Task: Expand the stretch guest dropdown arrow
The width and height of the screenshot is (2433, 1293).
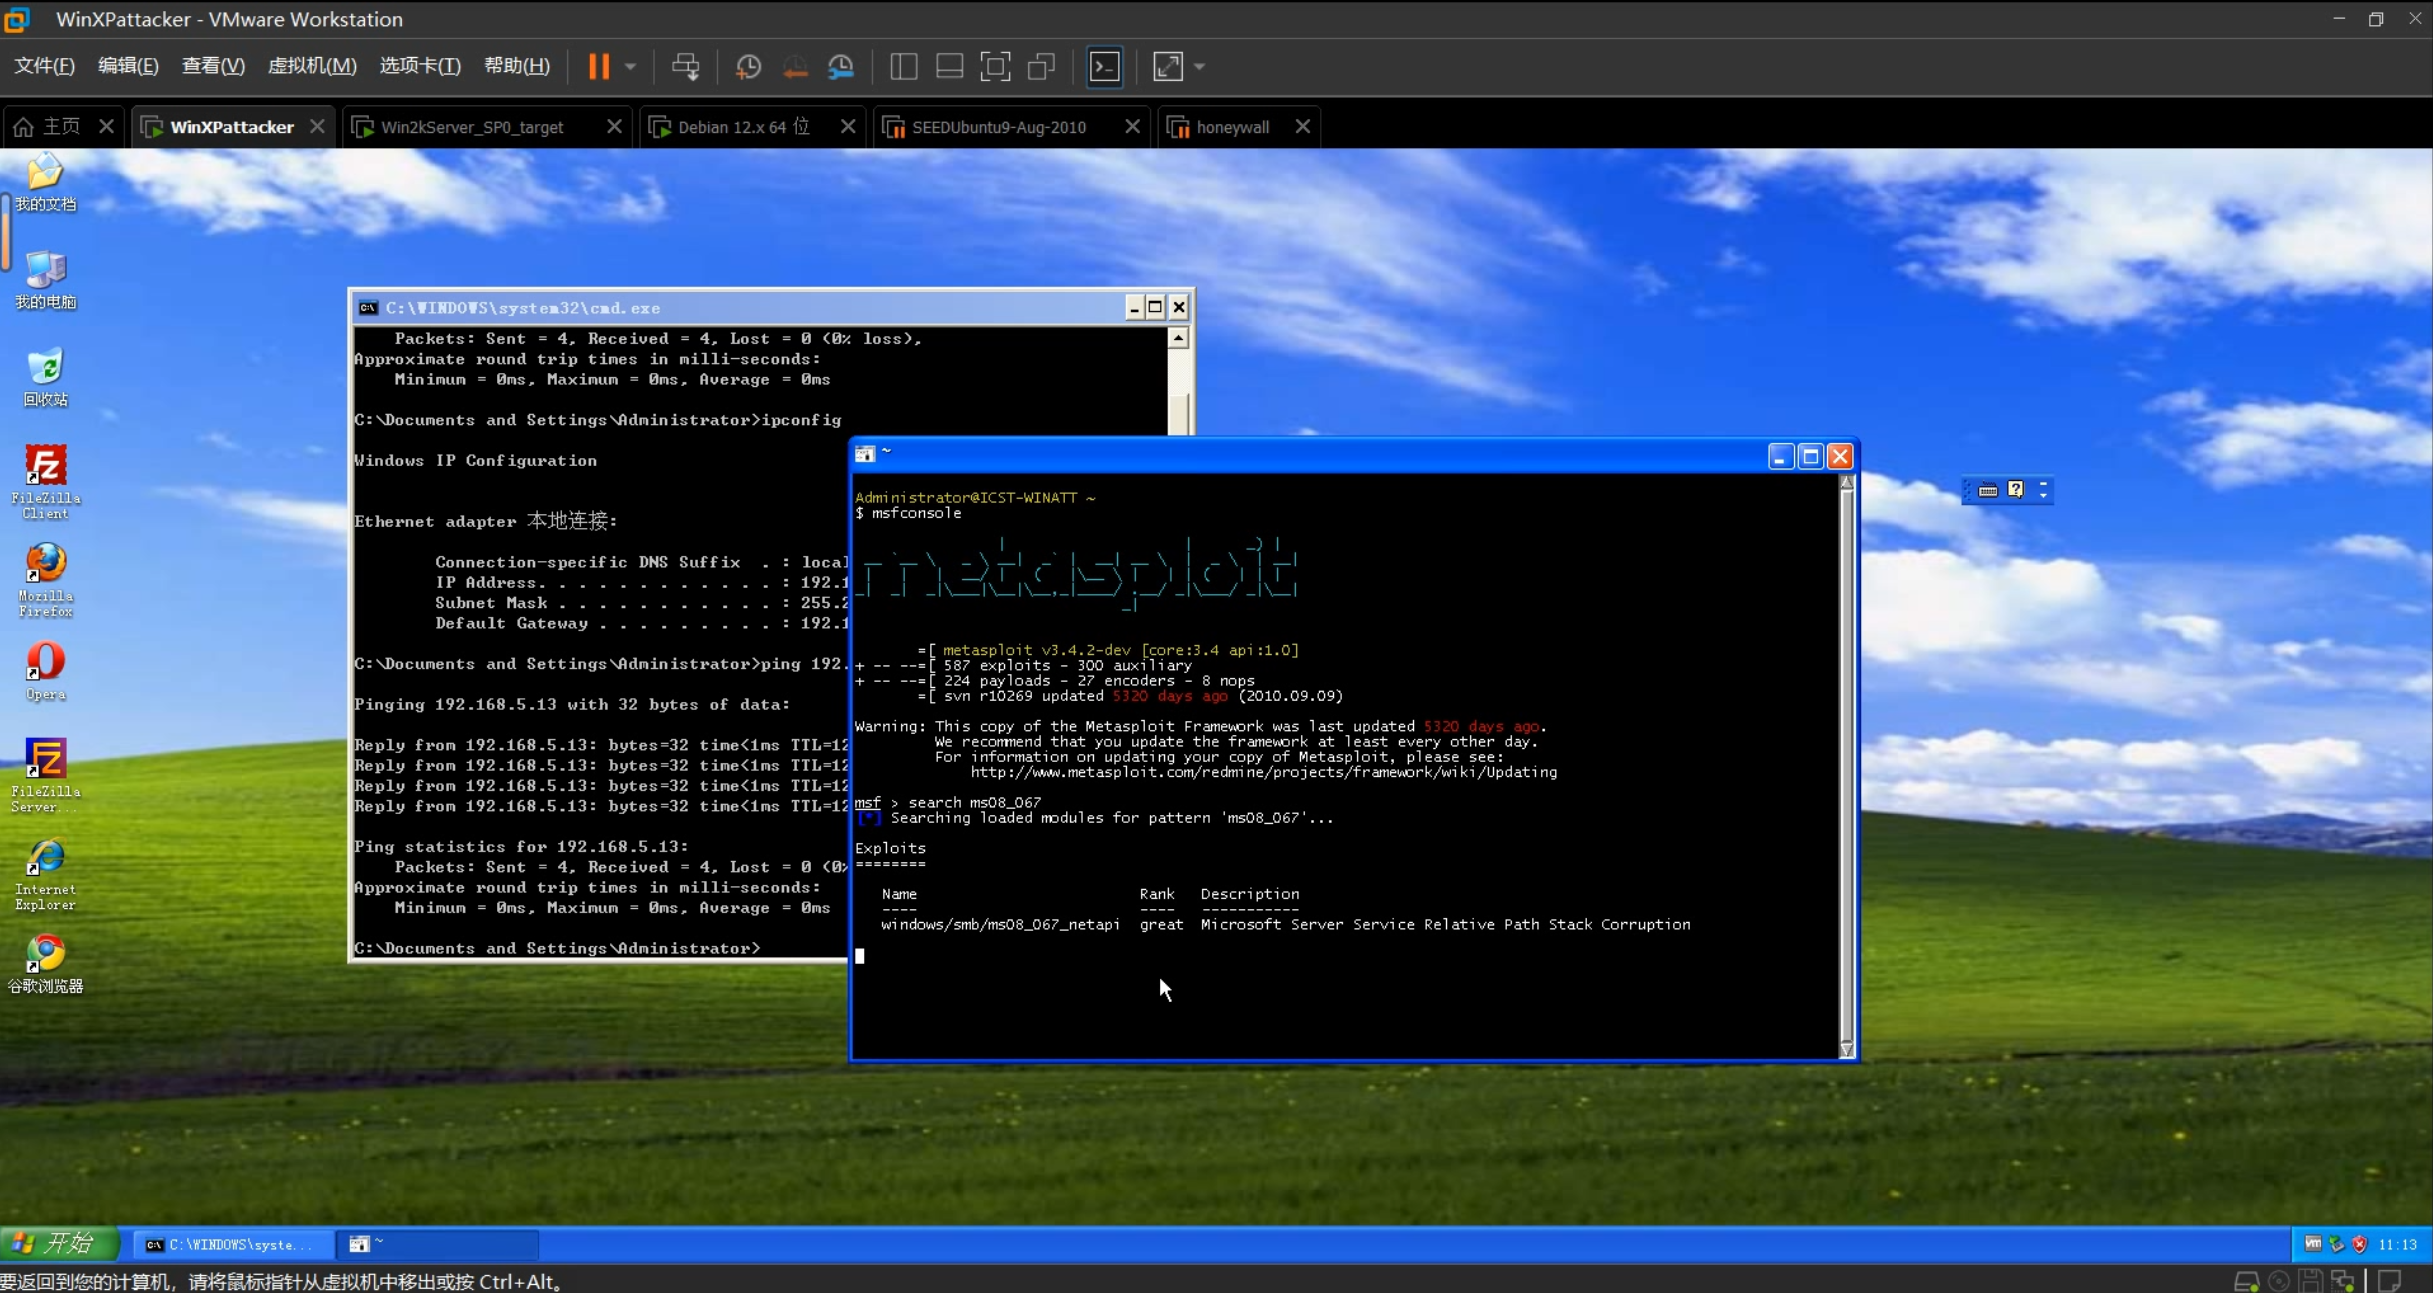Action: (x=1199, y=66)
